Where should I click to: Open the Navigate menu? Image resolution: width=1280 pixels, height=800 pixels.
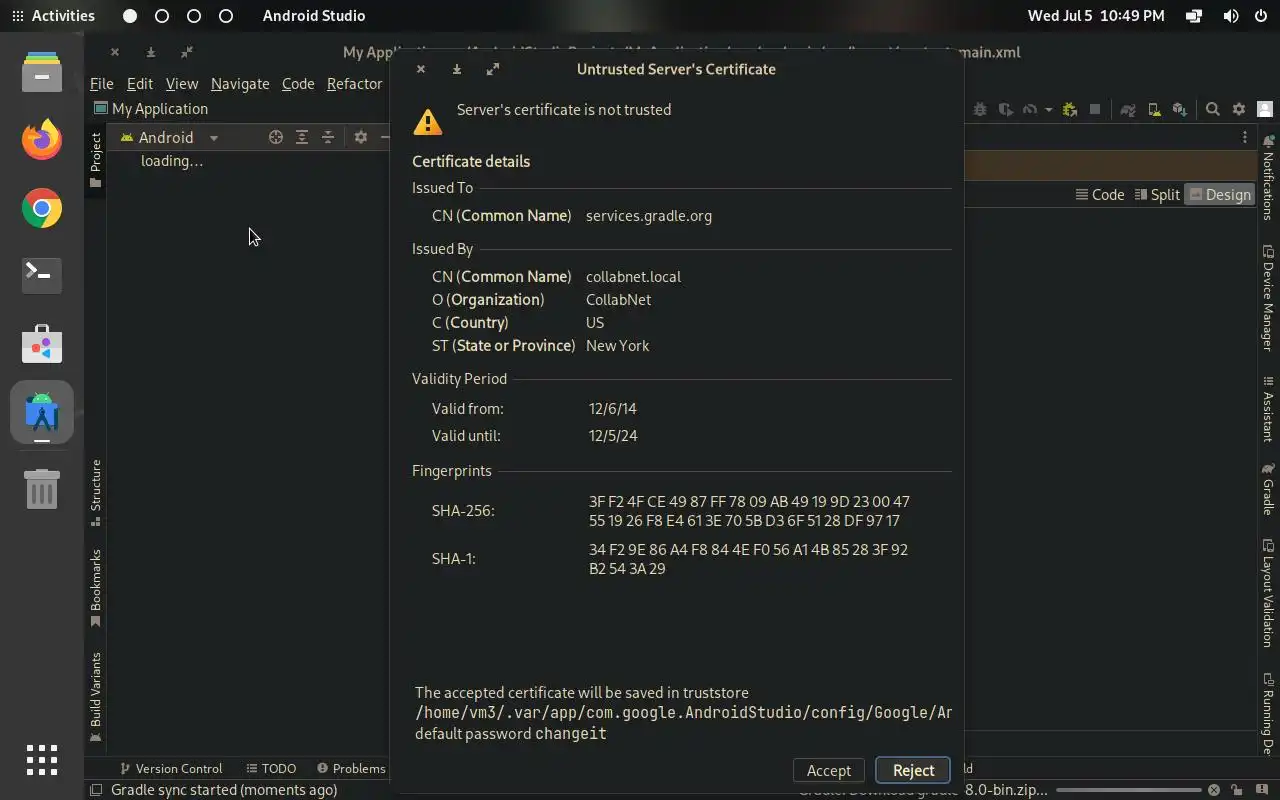click(240, 84)
